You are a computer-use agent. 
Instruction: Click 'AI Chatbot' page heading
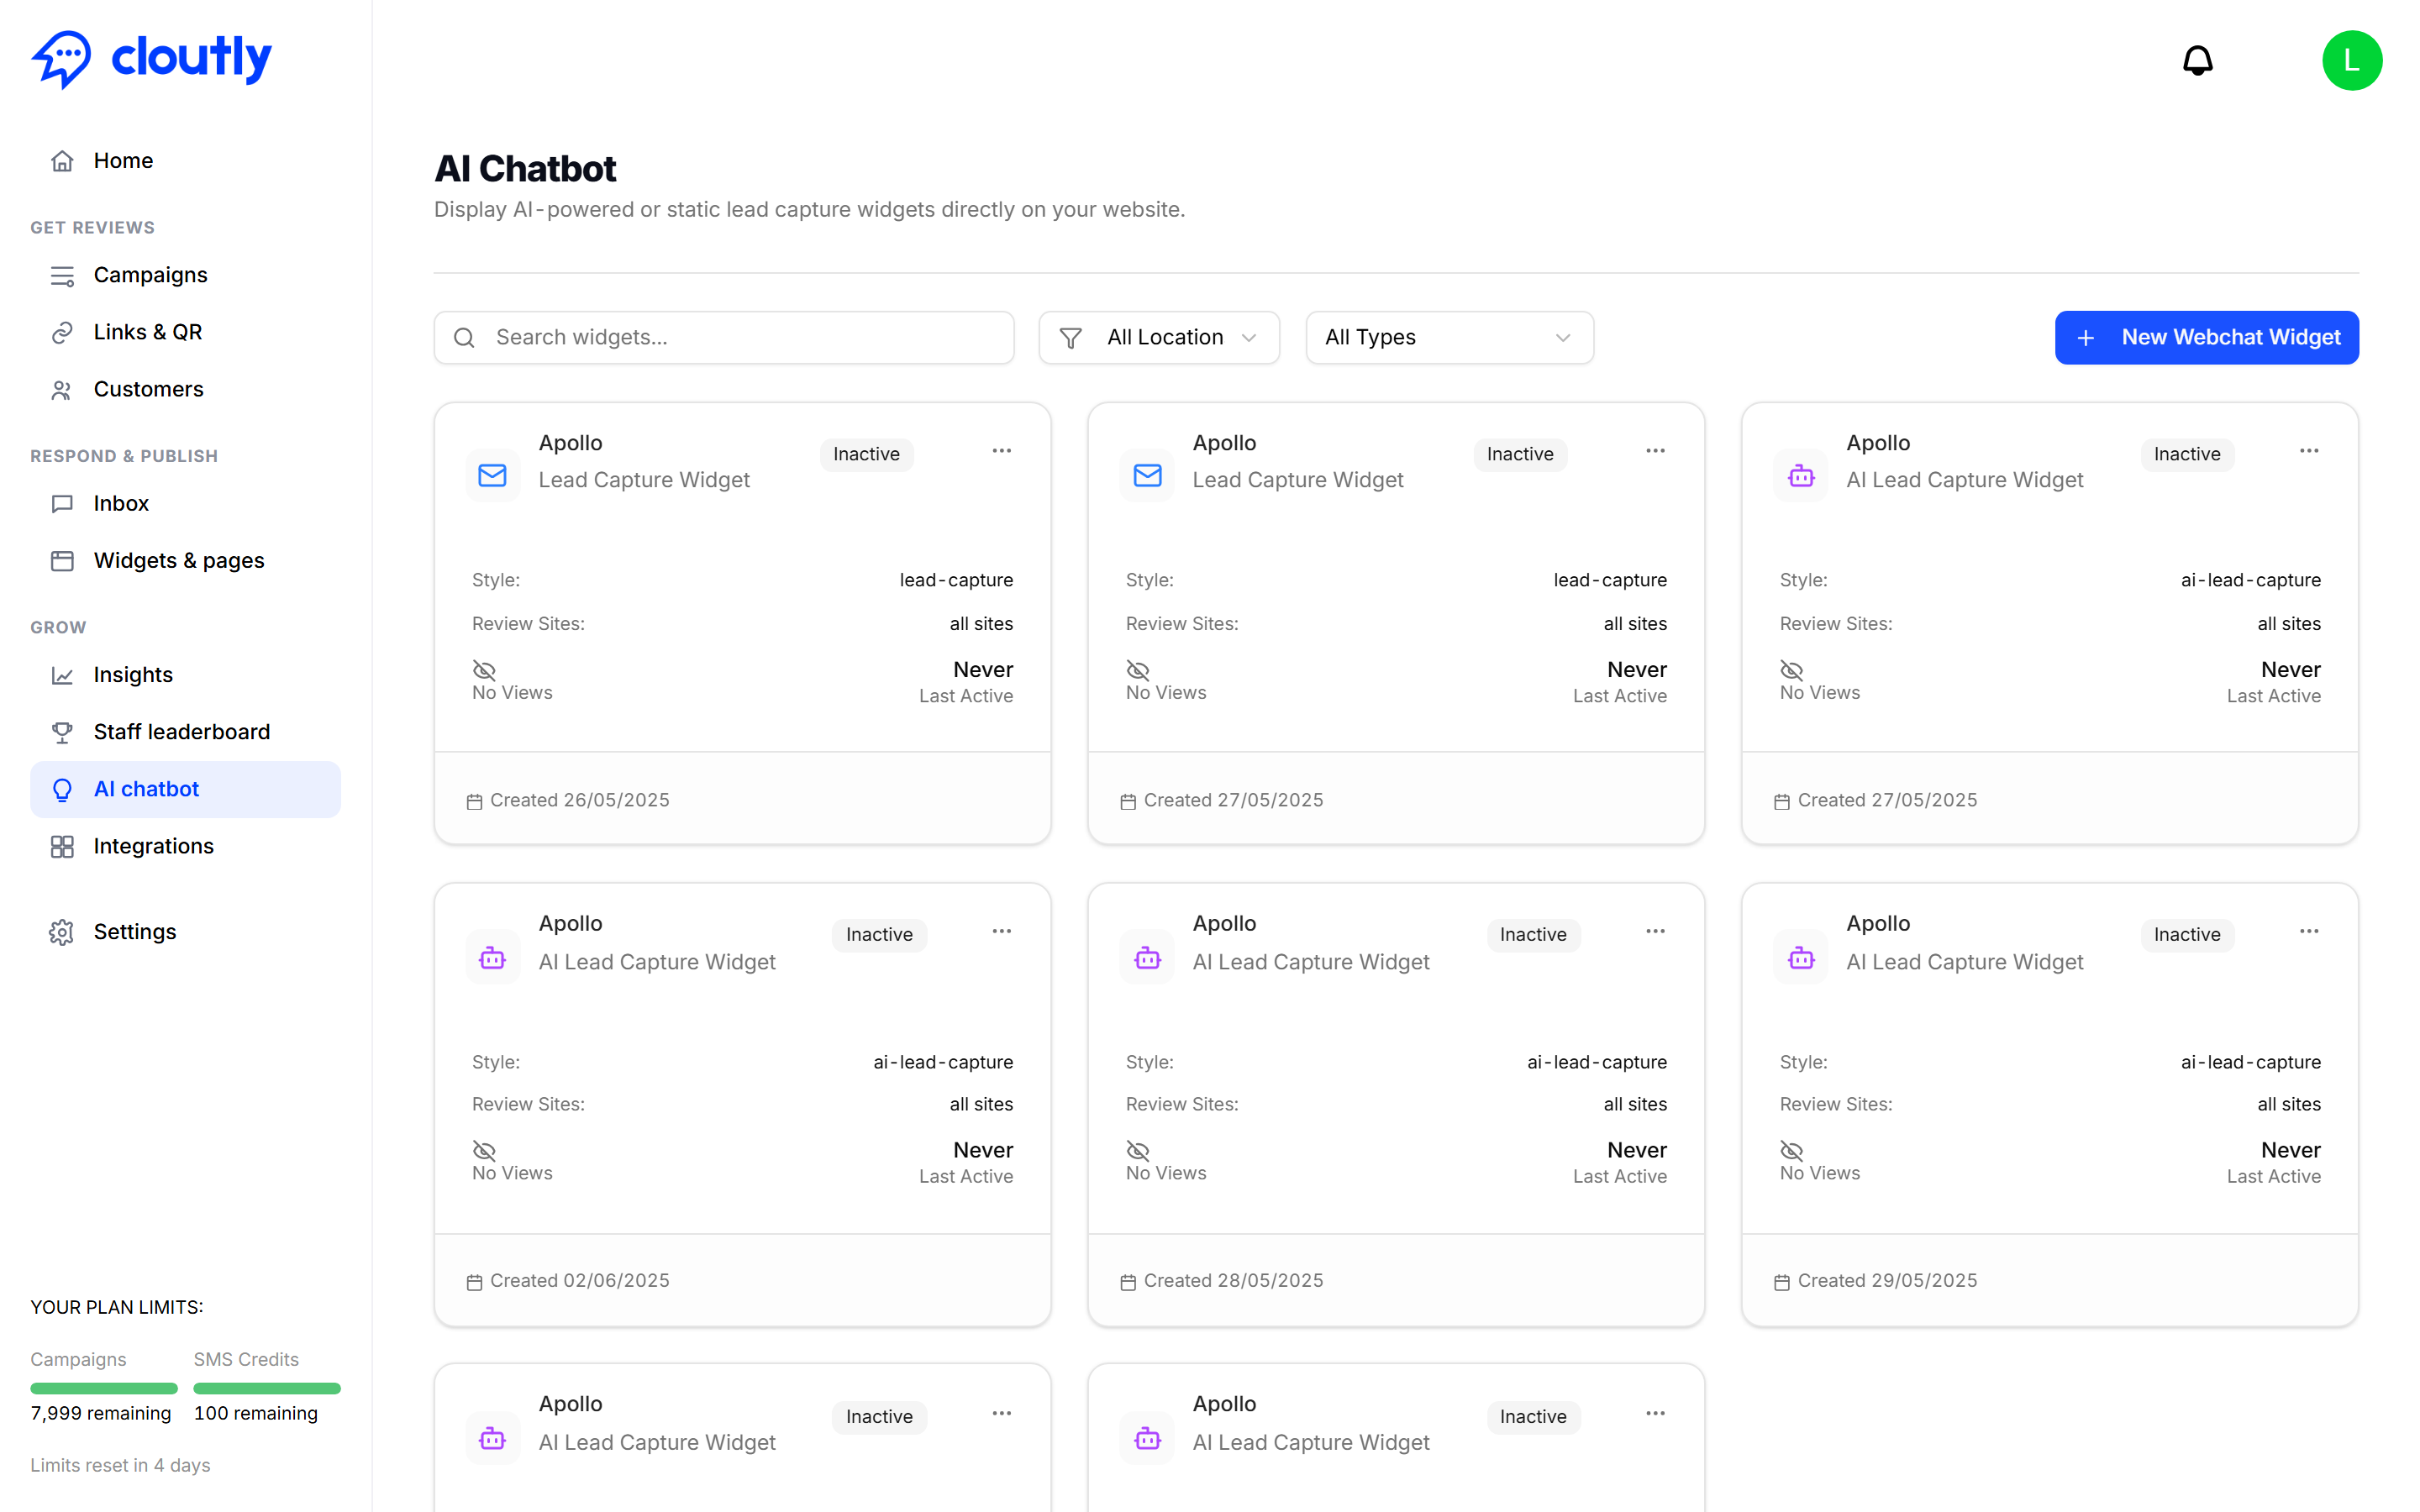tap(525, 169)
